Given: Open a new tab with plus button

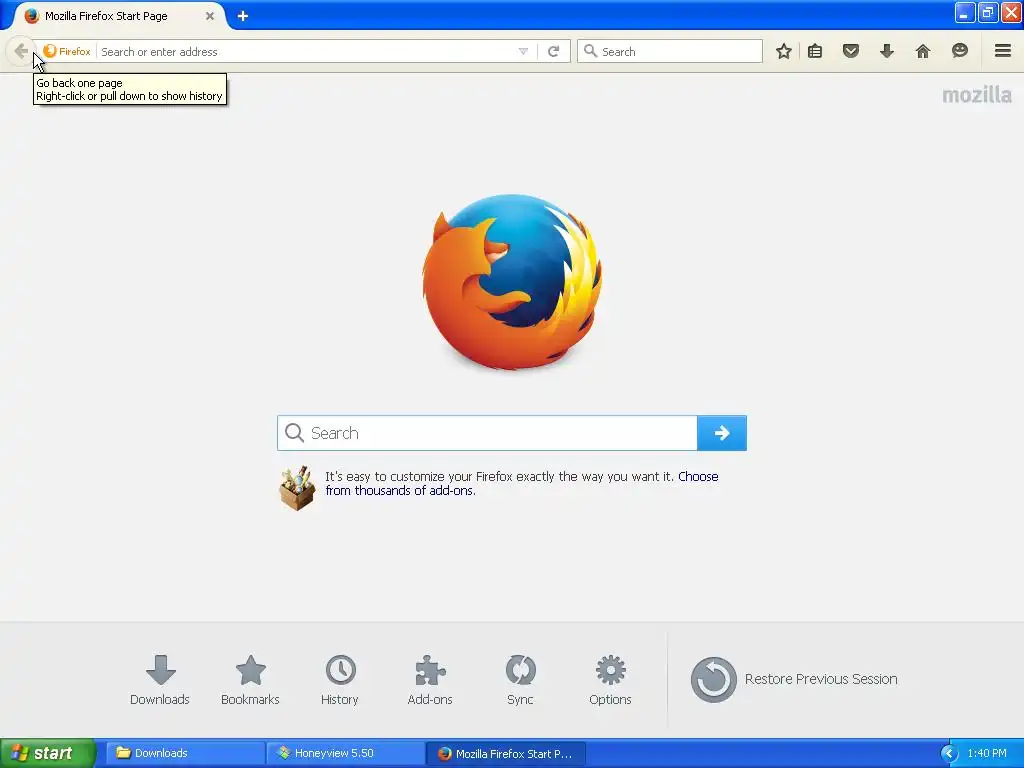Looking at the screenshot, I should 242,16.
